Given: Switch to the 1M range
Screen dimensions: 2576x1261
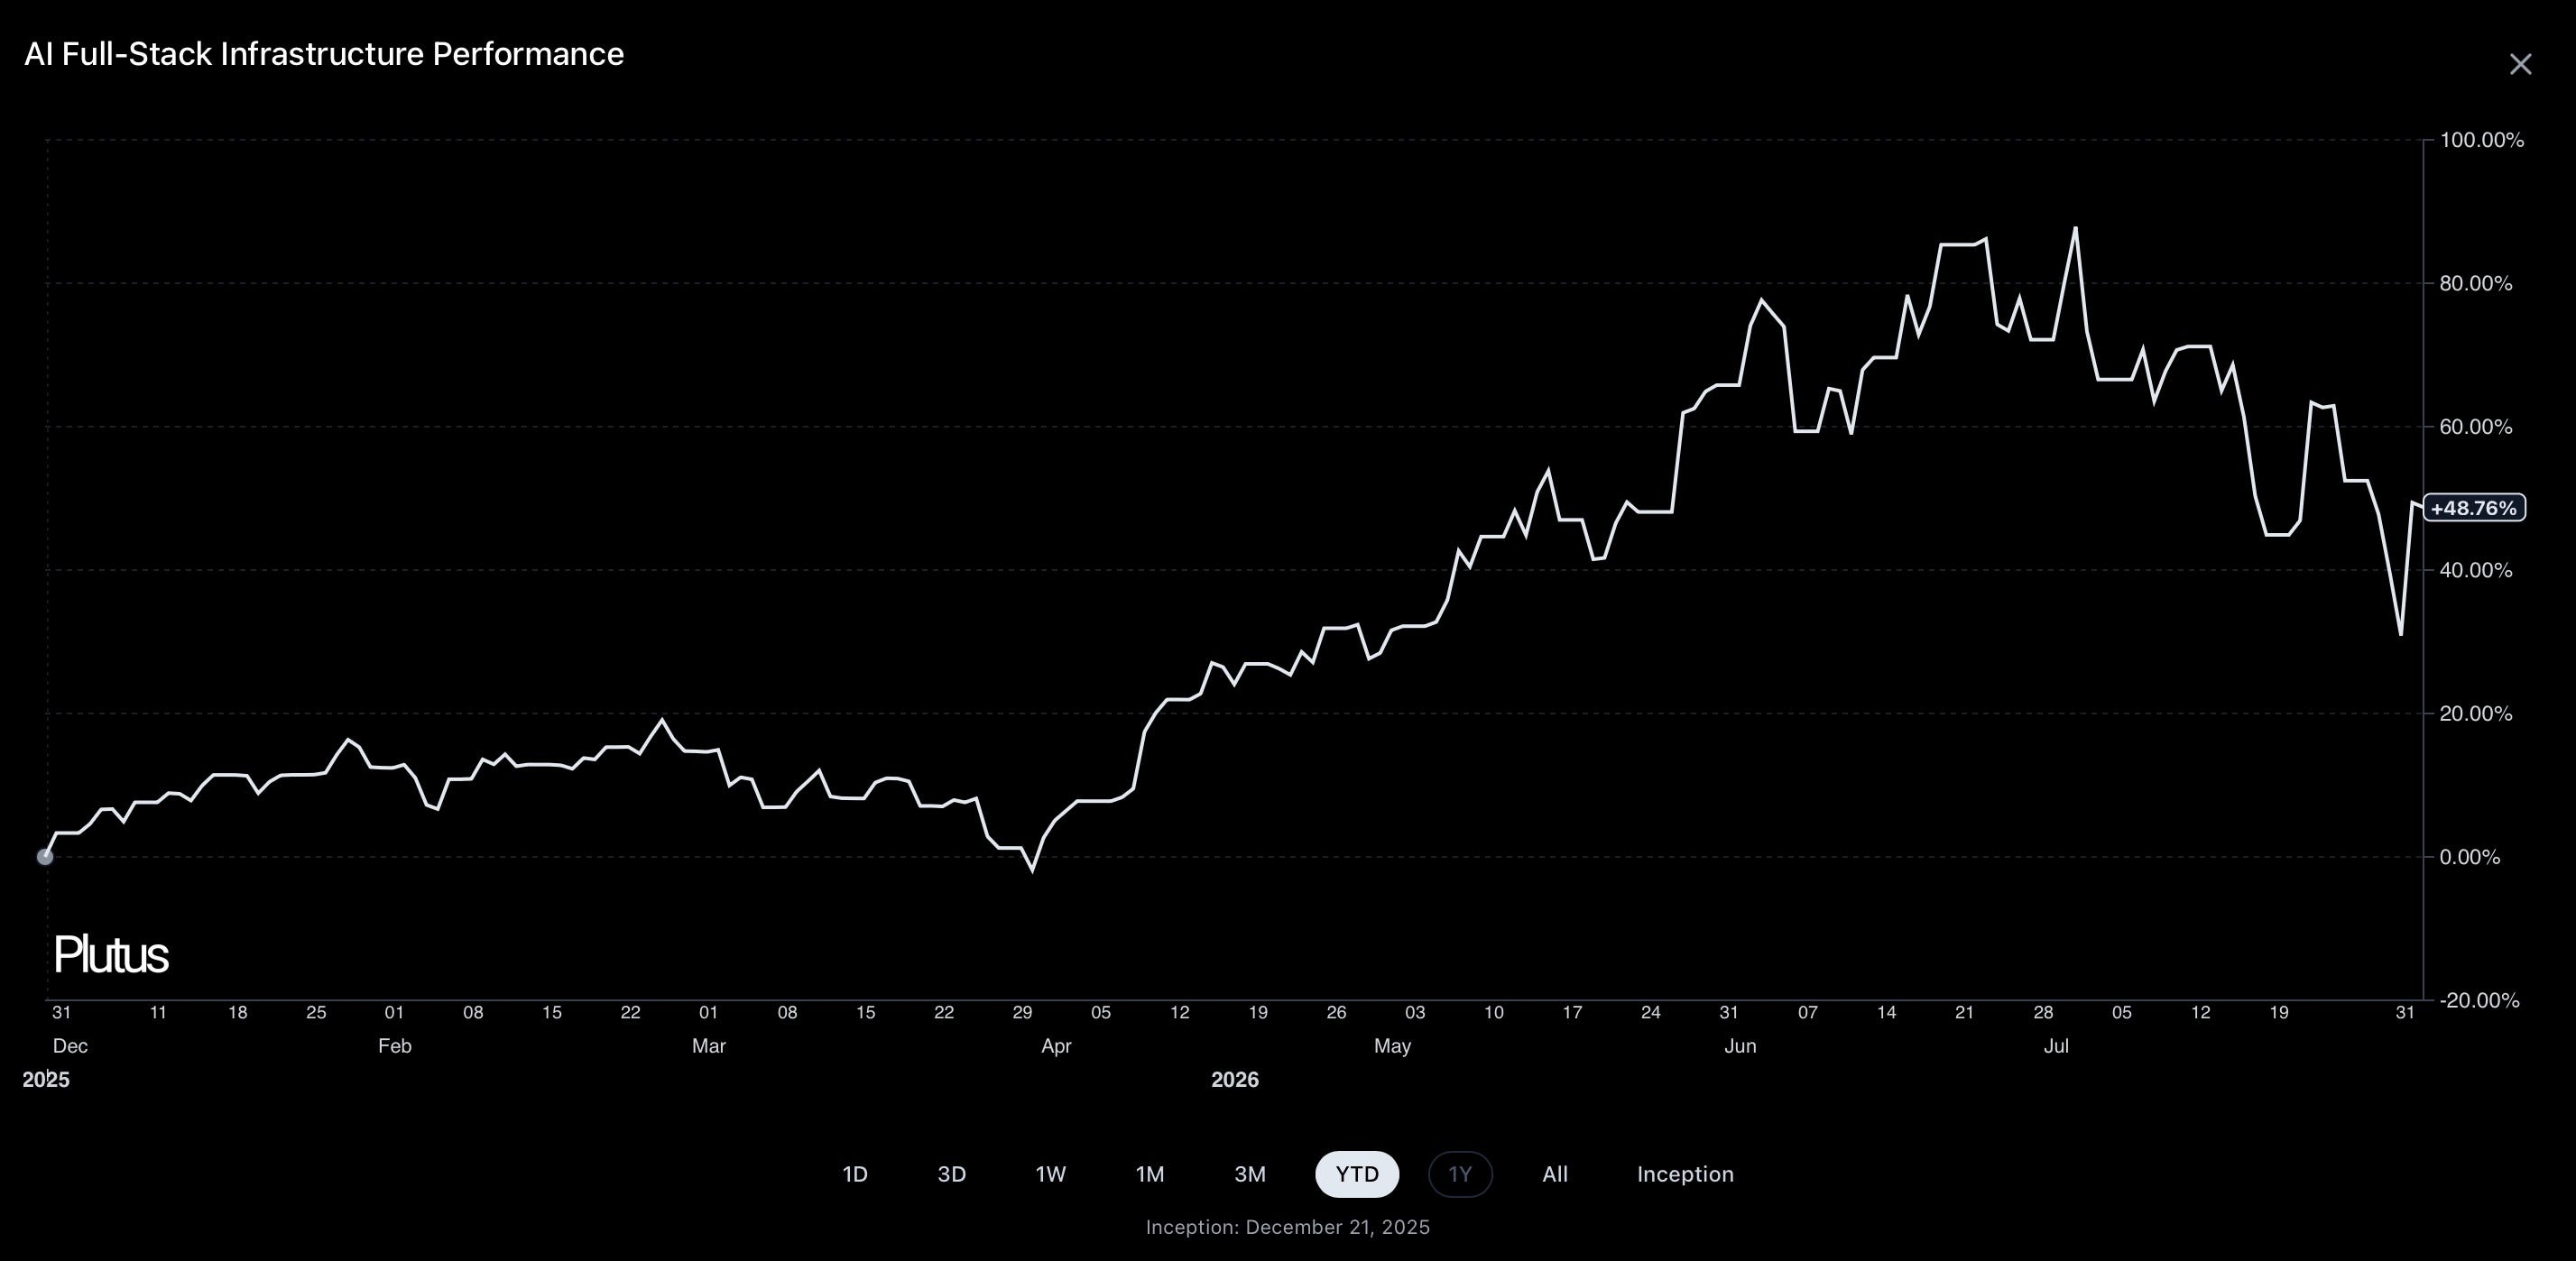Looking at the screenshot, I should pyautogui.click(x=1150, y=1174).
